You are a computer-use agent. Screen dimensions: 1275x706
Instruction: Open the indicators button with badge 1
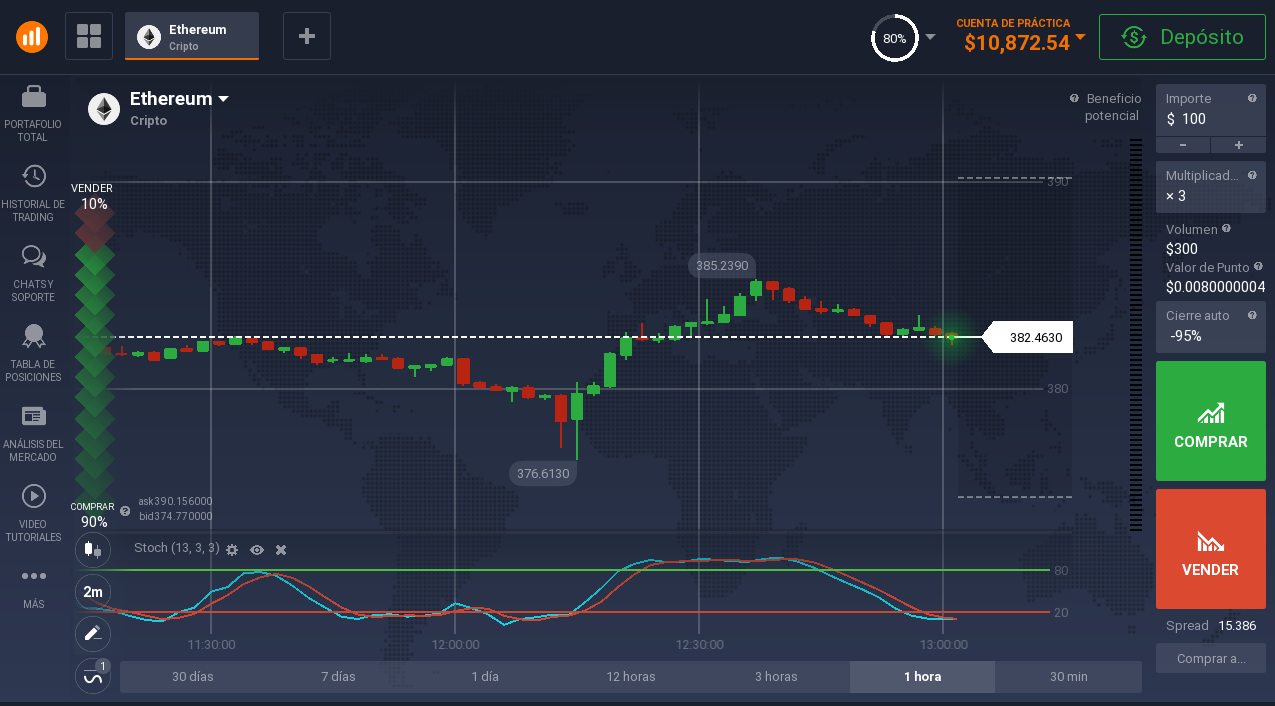93,676
